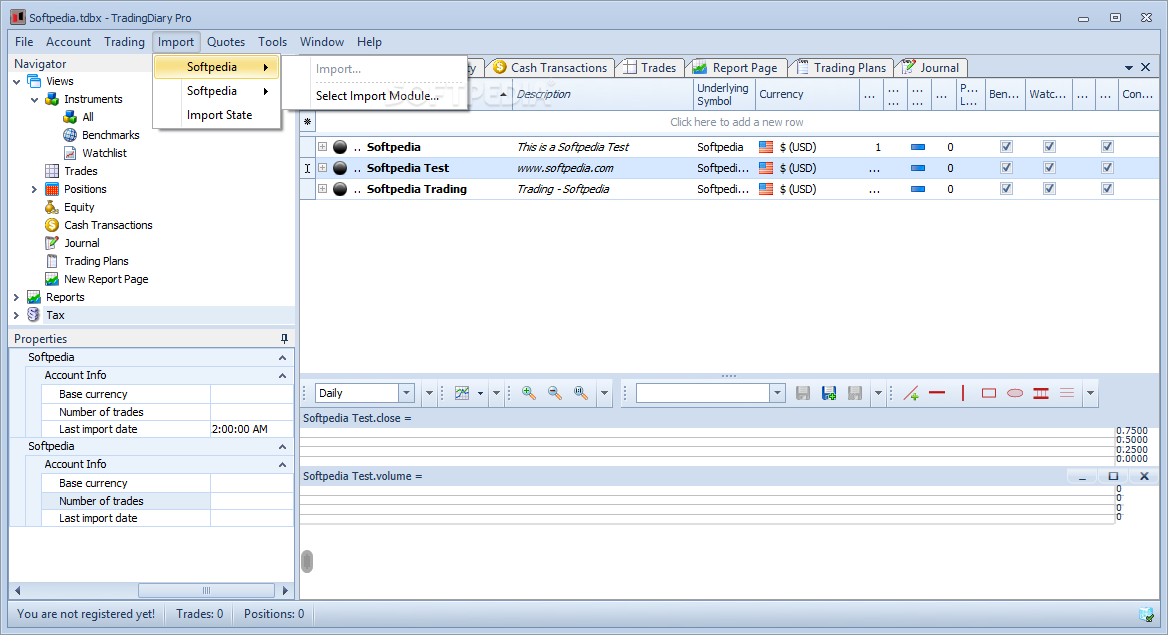This screenshot has height=635, width=1168.
Task: Sort by Currency column header
Action: [807, 95]
